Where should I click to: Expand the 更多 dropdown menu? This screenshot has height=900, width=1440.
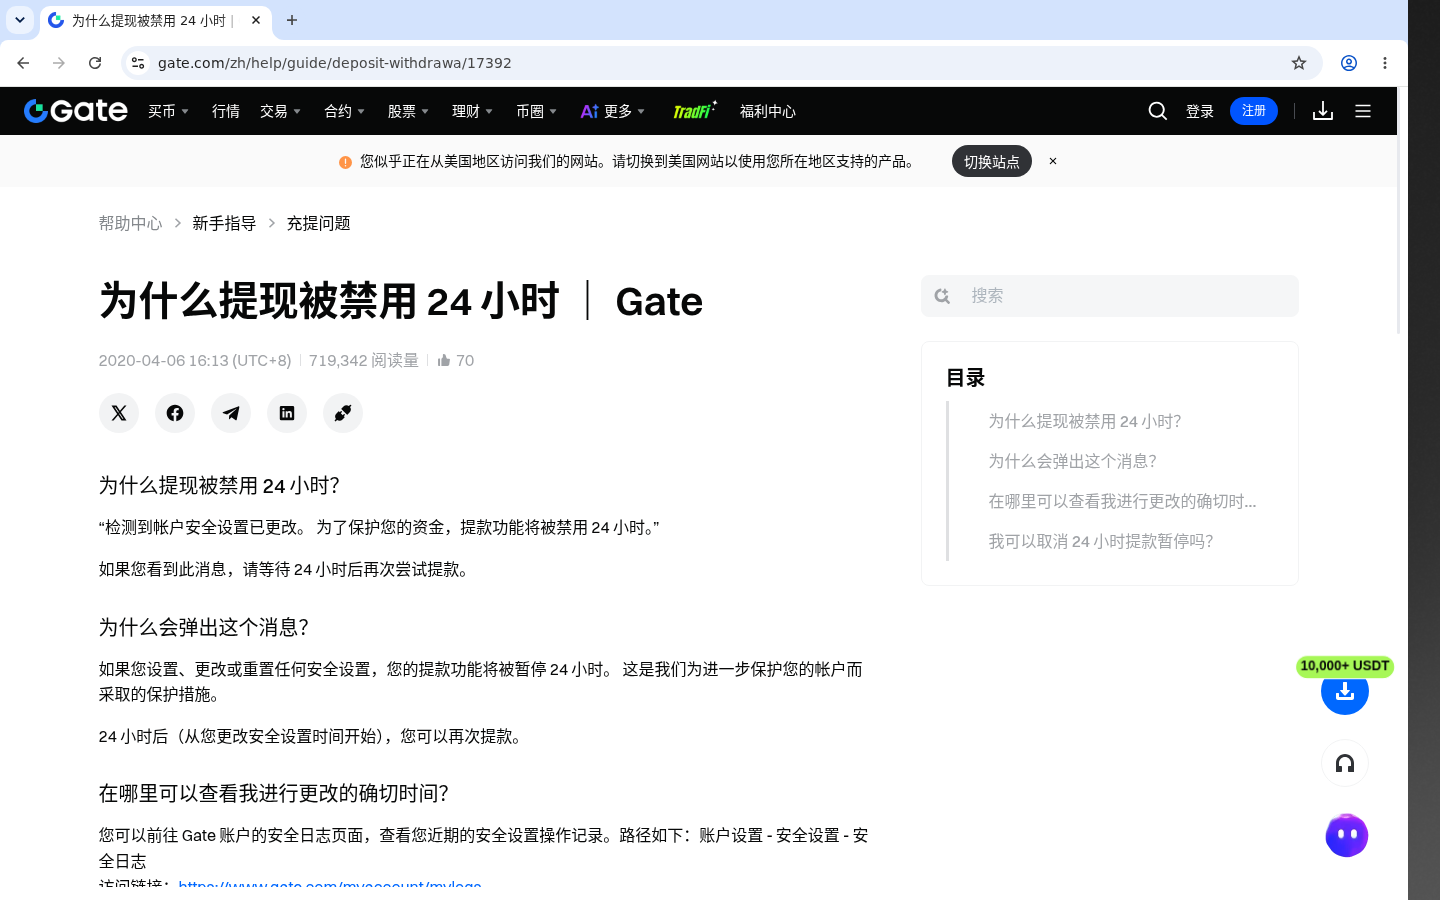pos(613,111)
